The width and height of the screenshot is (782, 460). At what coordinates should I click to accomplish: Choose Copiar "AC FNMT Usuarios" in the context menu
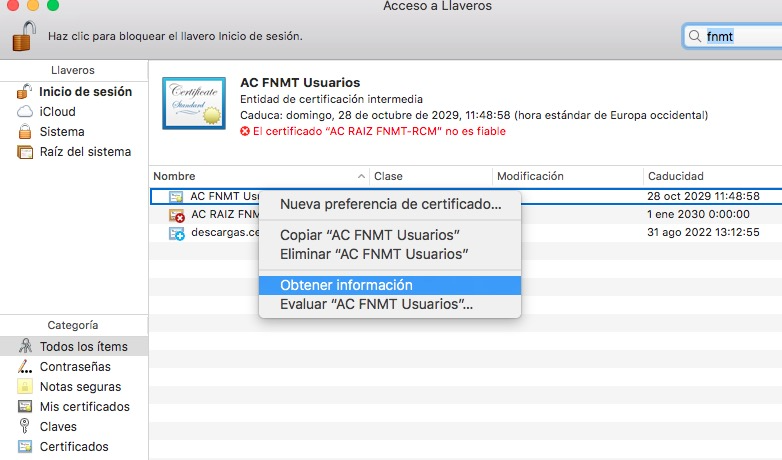pyautogui.click(x=390, y=235)
